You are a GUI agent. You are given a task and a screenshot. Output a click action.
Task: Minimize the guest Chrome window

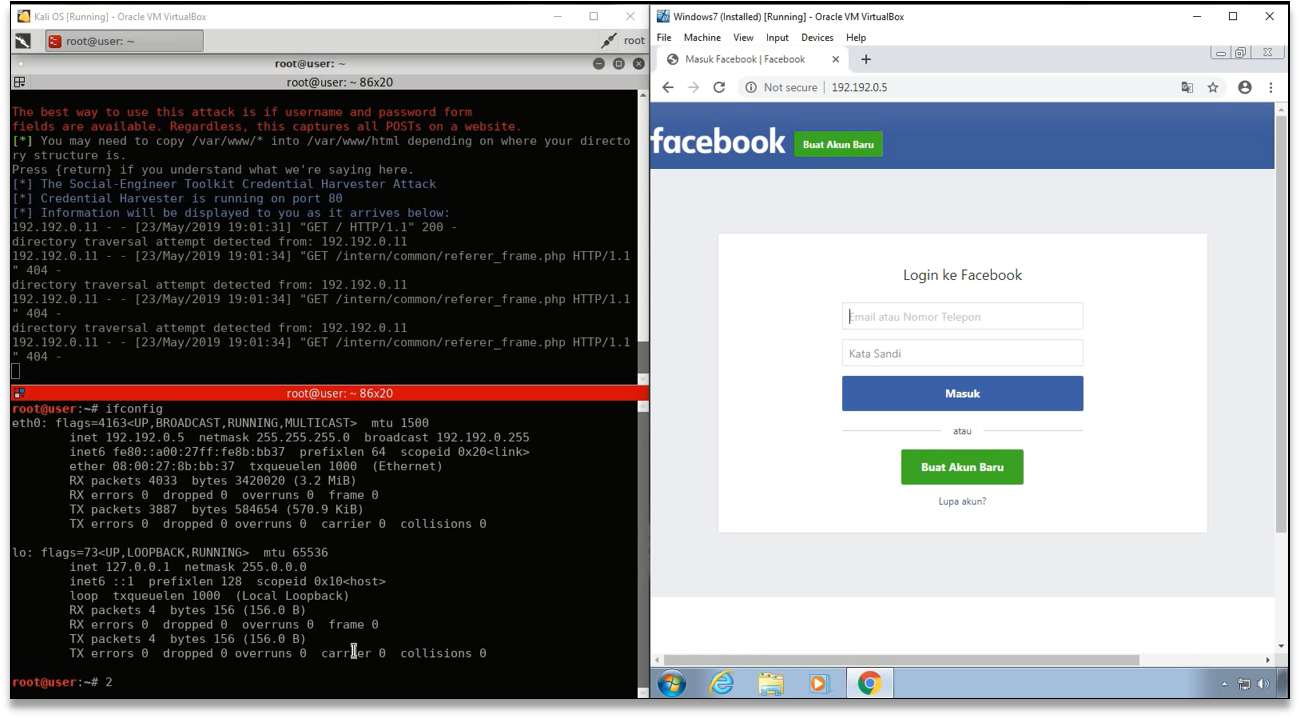pos(1221,52)
